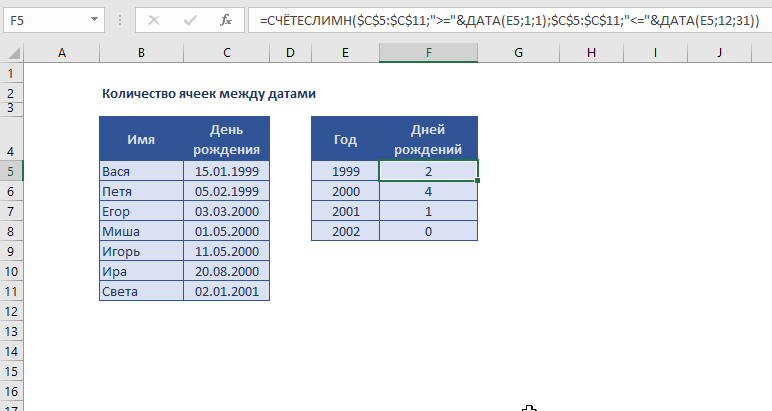Select count cell showing 4 for 2000

point(428,191)
